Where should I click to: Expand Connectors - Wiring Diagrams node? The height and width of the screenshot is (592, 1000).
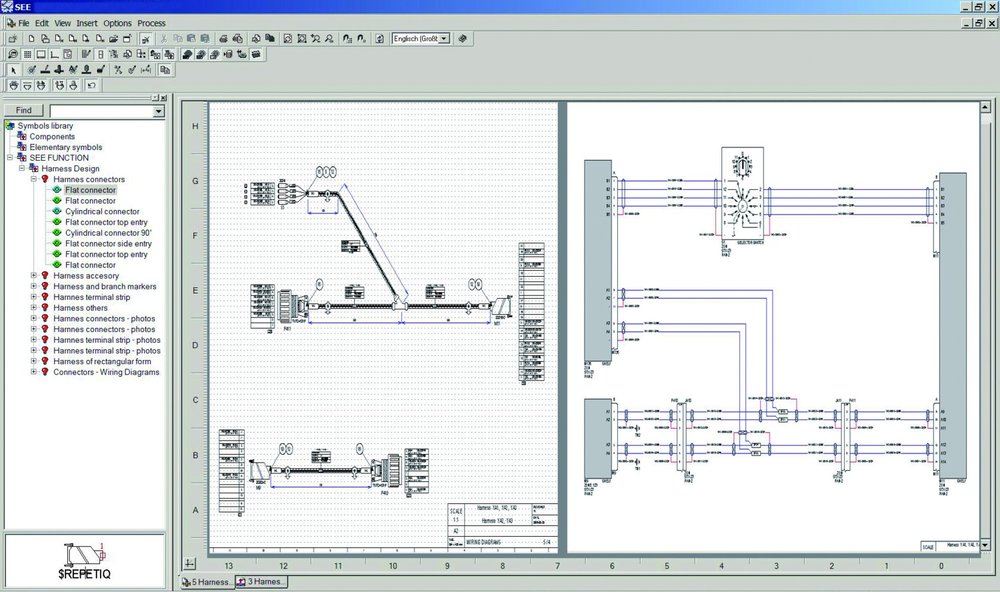34,372
